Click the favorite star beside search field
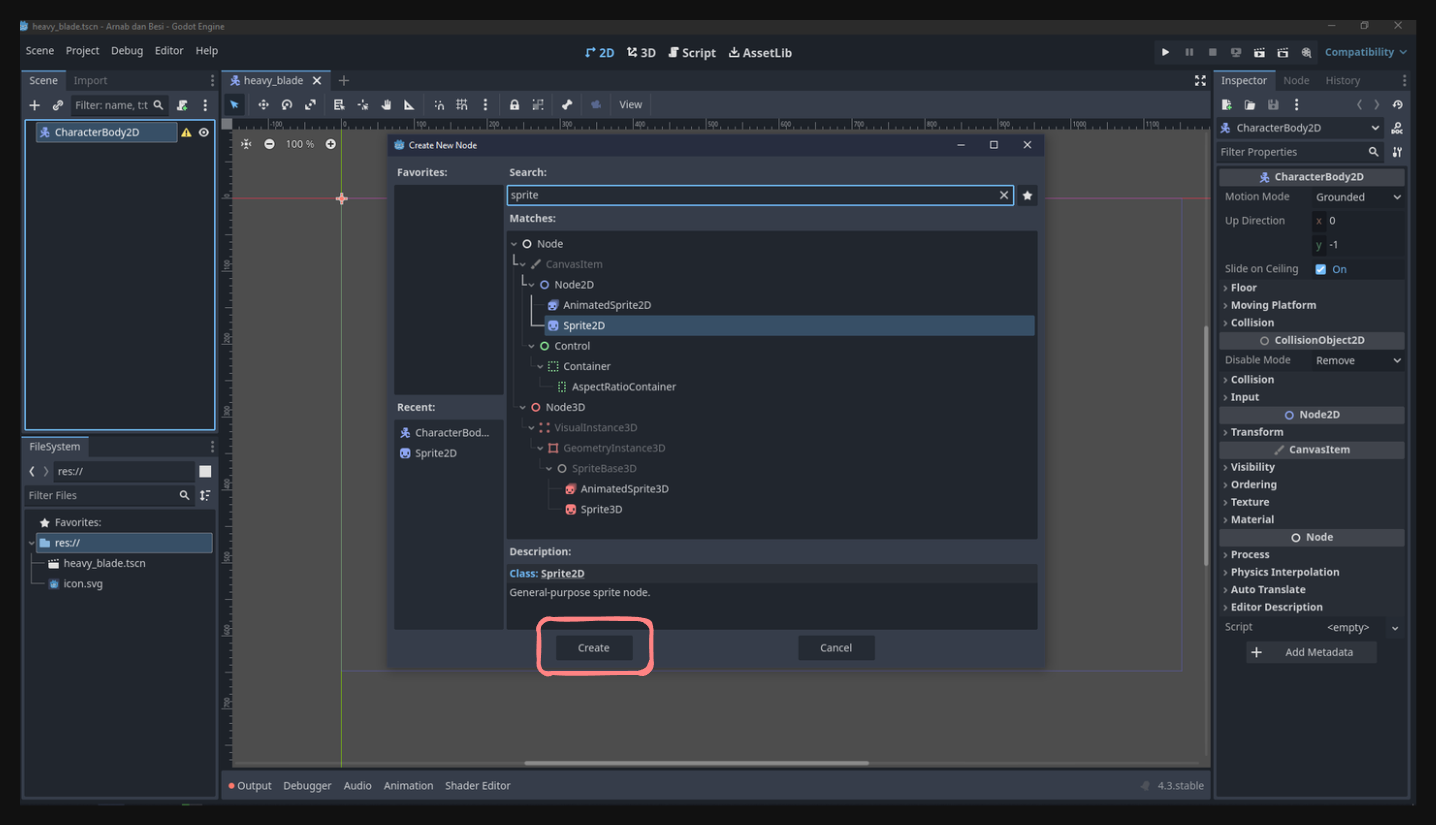Image resolution: width=1436 pixels, height=825 pixels. (x=1027, y=195)
